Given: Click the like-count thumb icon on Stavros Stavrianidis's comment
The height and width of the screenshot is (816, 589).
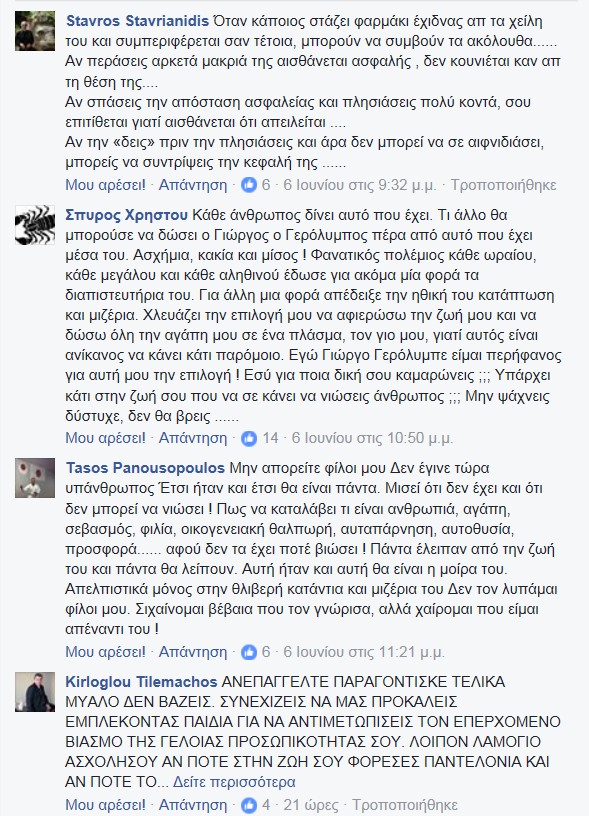Looking at the screenshot, I should (249, 185).
